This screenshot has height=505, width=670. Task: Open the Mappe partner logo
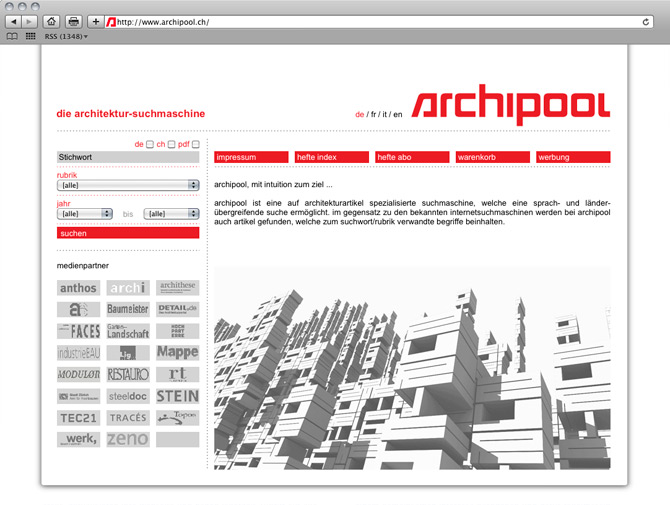coord(177,353)
